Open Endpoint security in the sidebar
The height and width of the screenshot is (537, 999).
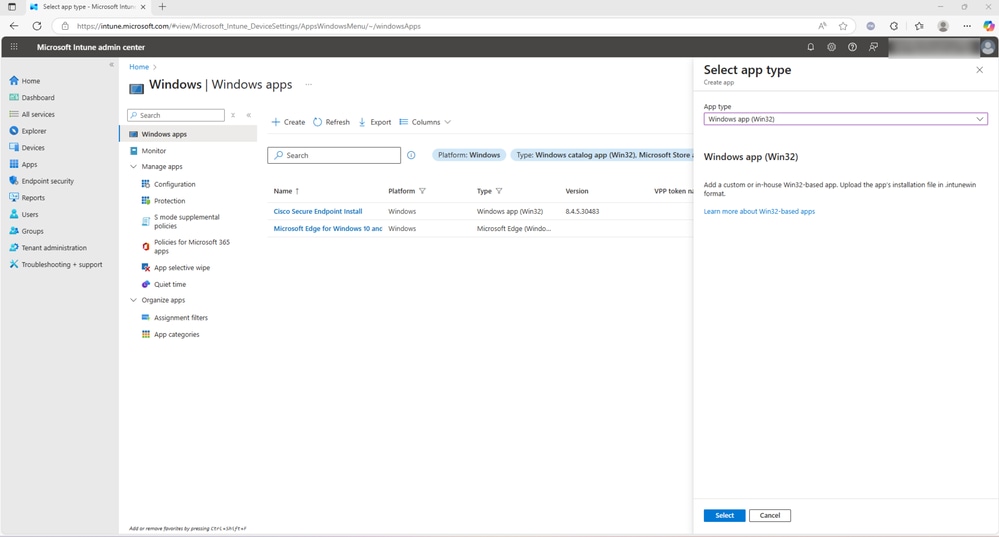41,181
